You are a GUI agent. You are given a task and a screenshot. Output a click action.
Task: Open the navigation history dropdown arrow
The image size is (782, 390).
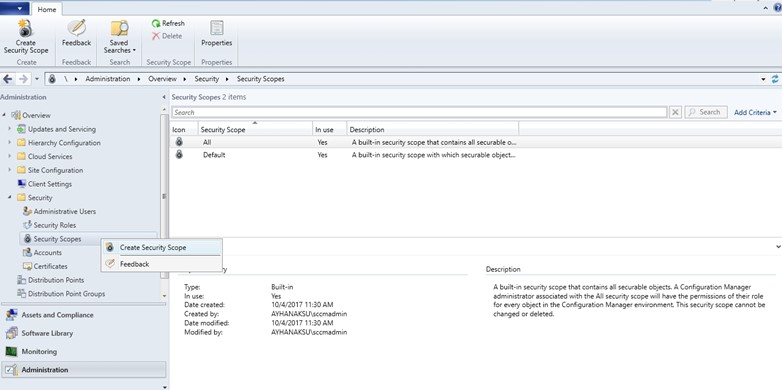click(x=37, y=79)
